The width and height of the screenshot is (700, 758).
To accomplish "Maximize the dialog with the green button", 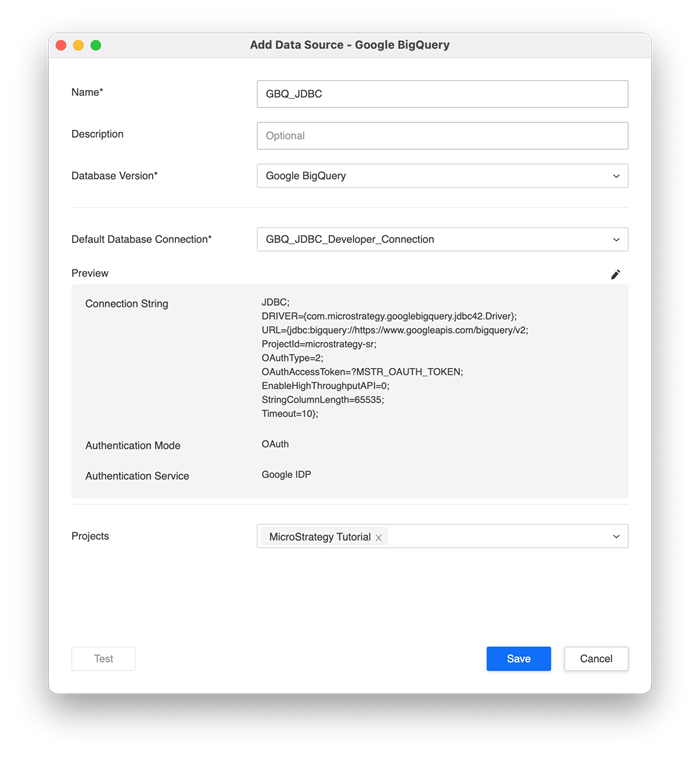I will pyautogui.click(x=96, y=45).
